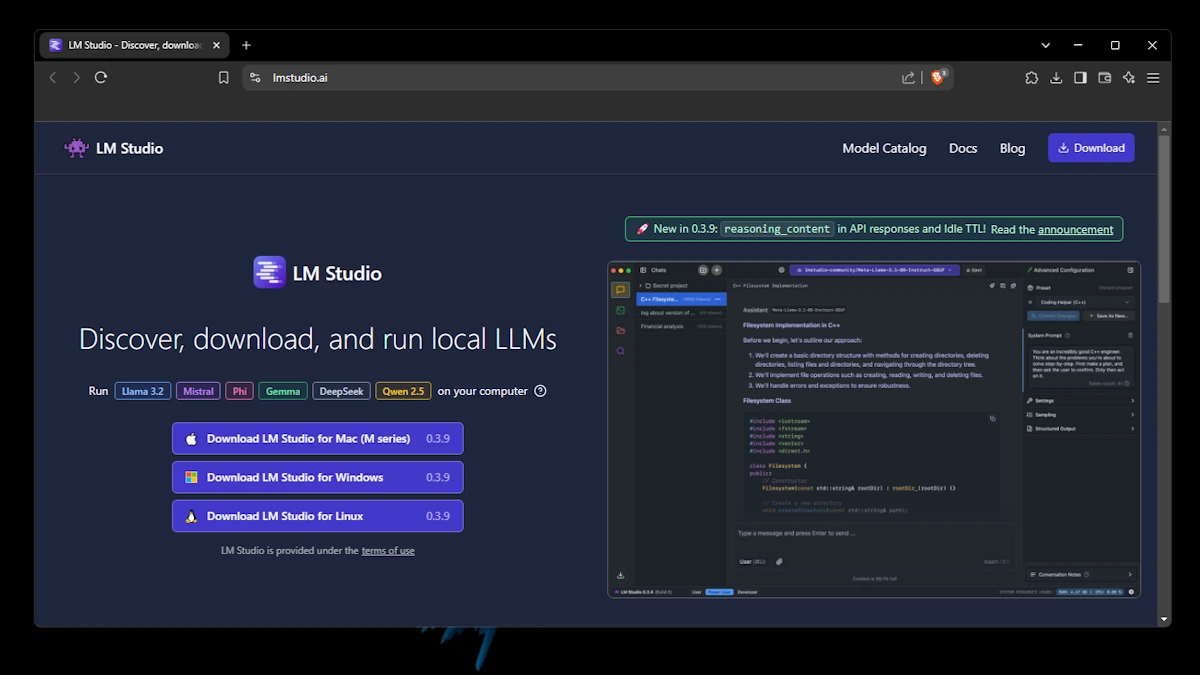Click the Brave Shields lion icon
The height and width of the screenshot is (675, 1200).
pos(938,77)
